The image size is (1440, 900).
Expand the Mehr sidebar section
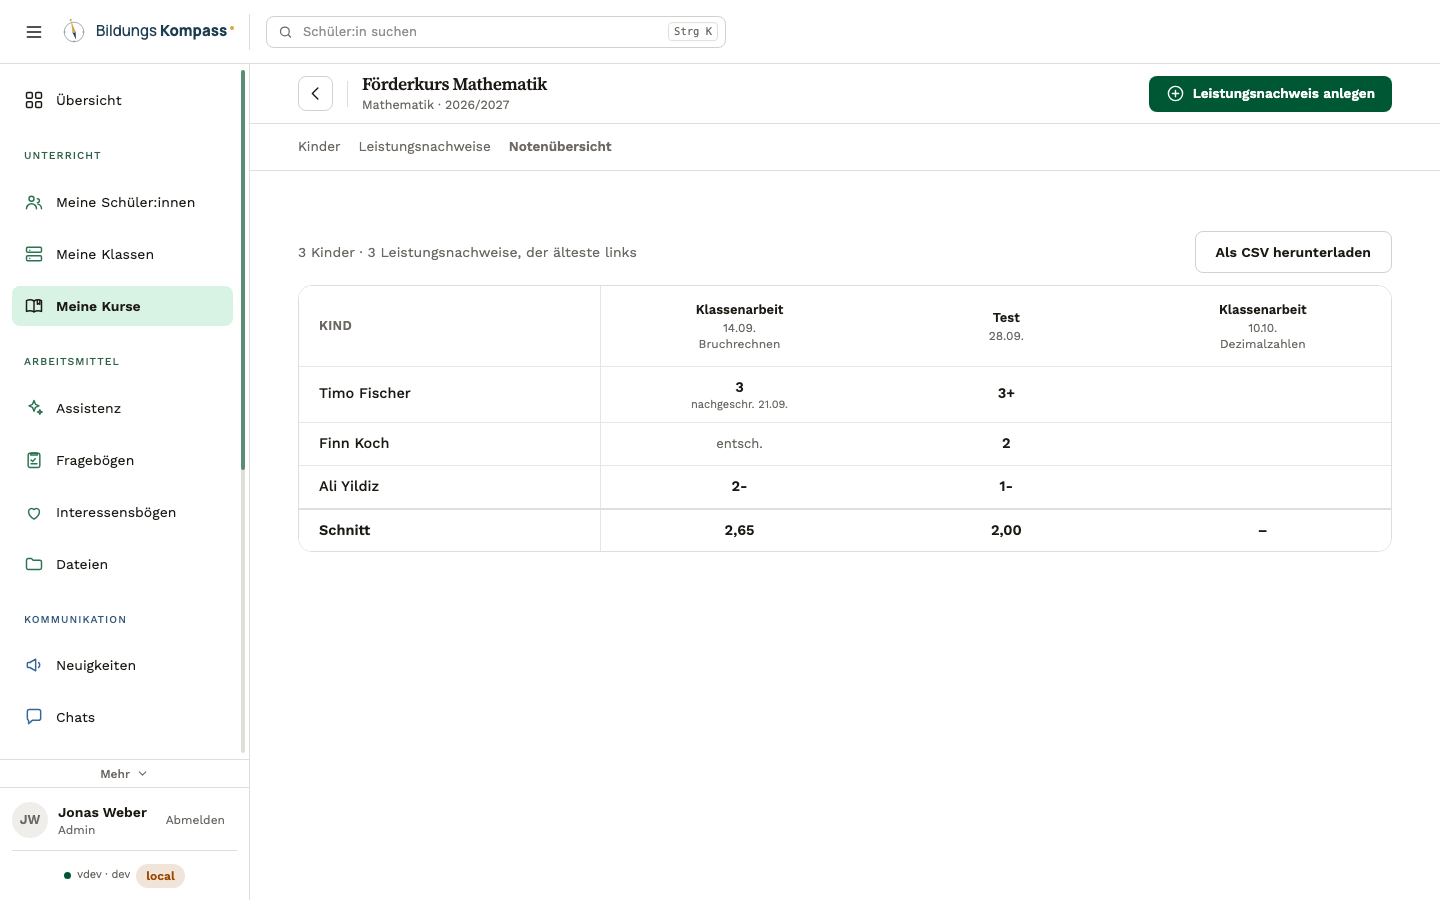[124, 774]
